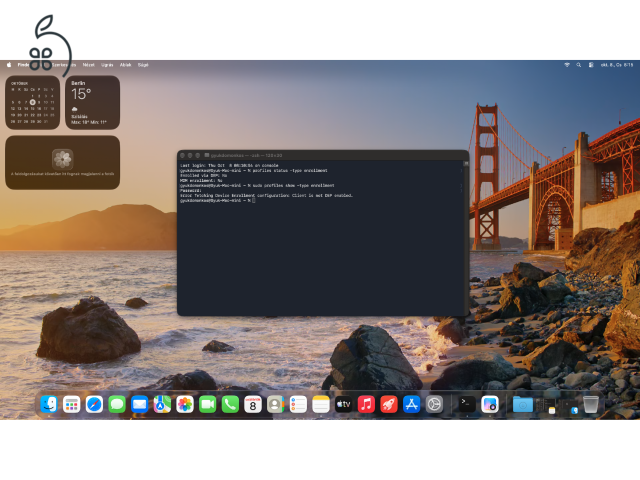
Task: Open Music app in dock
Action: click(366, 404)
